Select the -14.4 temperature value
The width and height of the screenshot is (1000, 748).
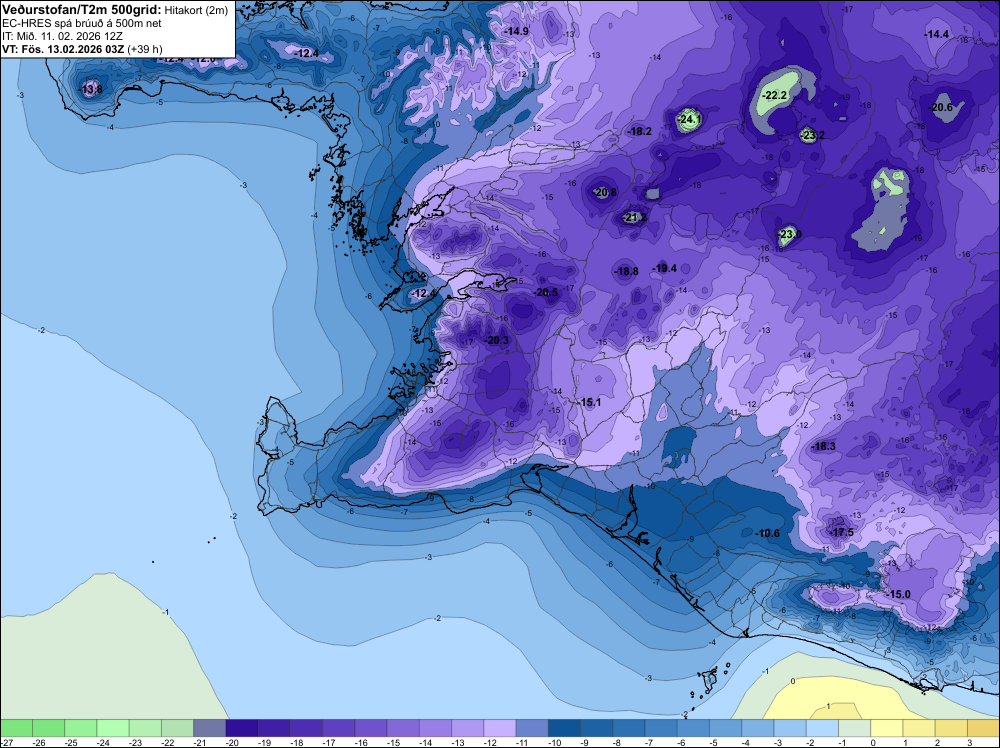coord(937,35)
